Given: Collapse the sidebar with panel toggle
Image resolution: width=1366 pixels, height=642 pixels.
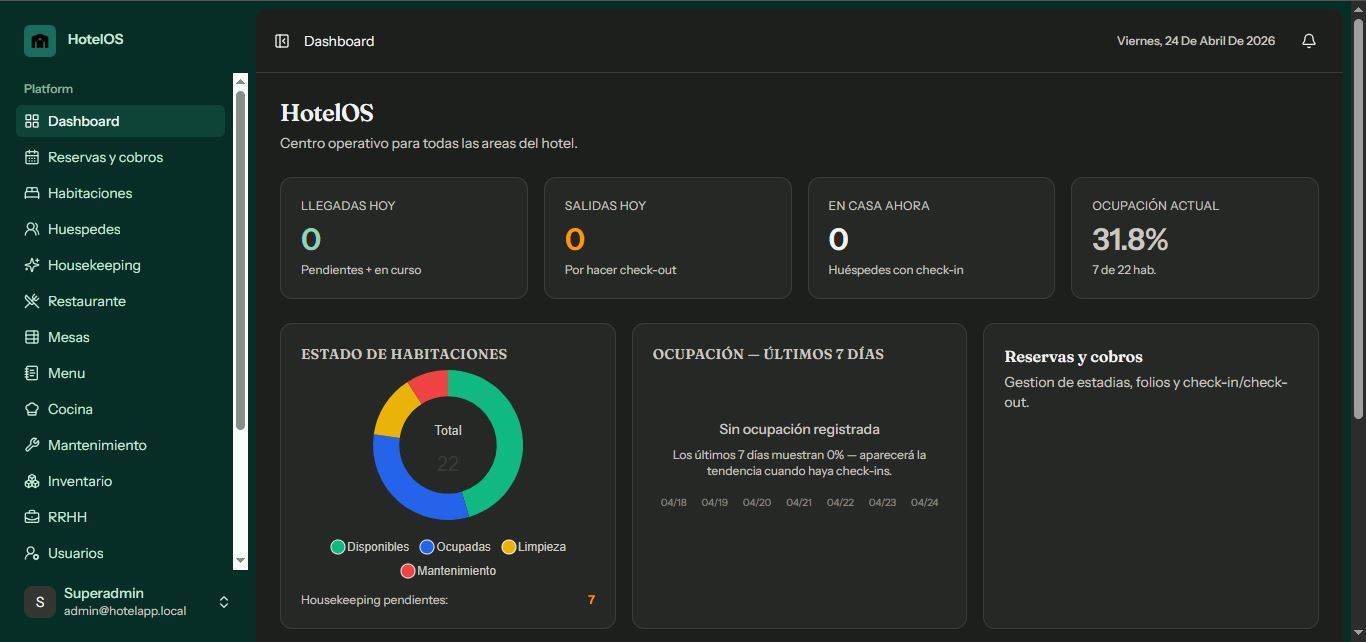Looking at the screenshot, I should click(282, 41).
